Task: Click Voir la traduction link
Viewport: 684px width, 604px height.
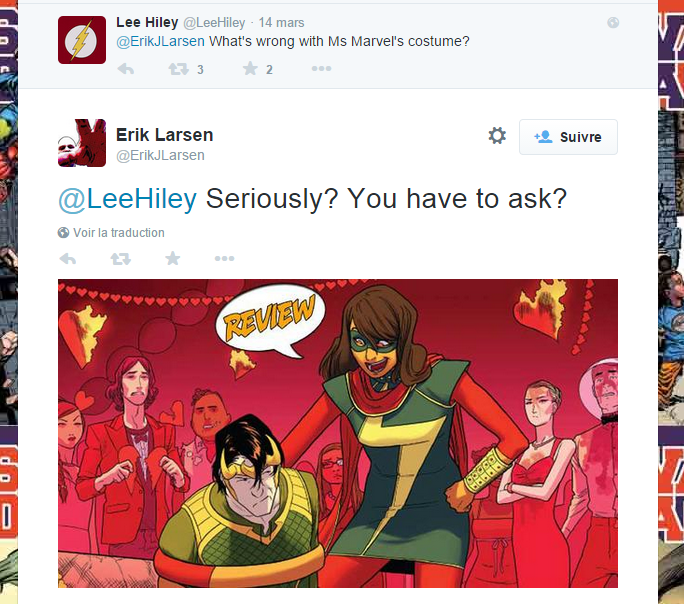Action: coord(119,233)
